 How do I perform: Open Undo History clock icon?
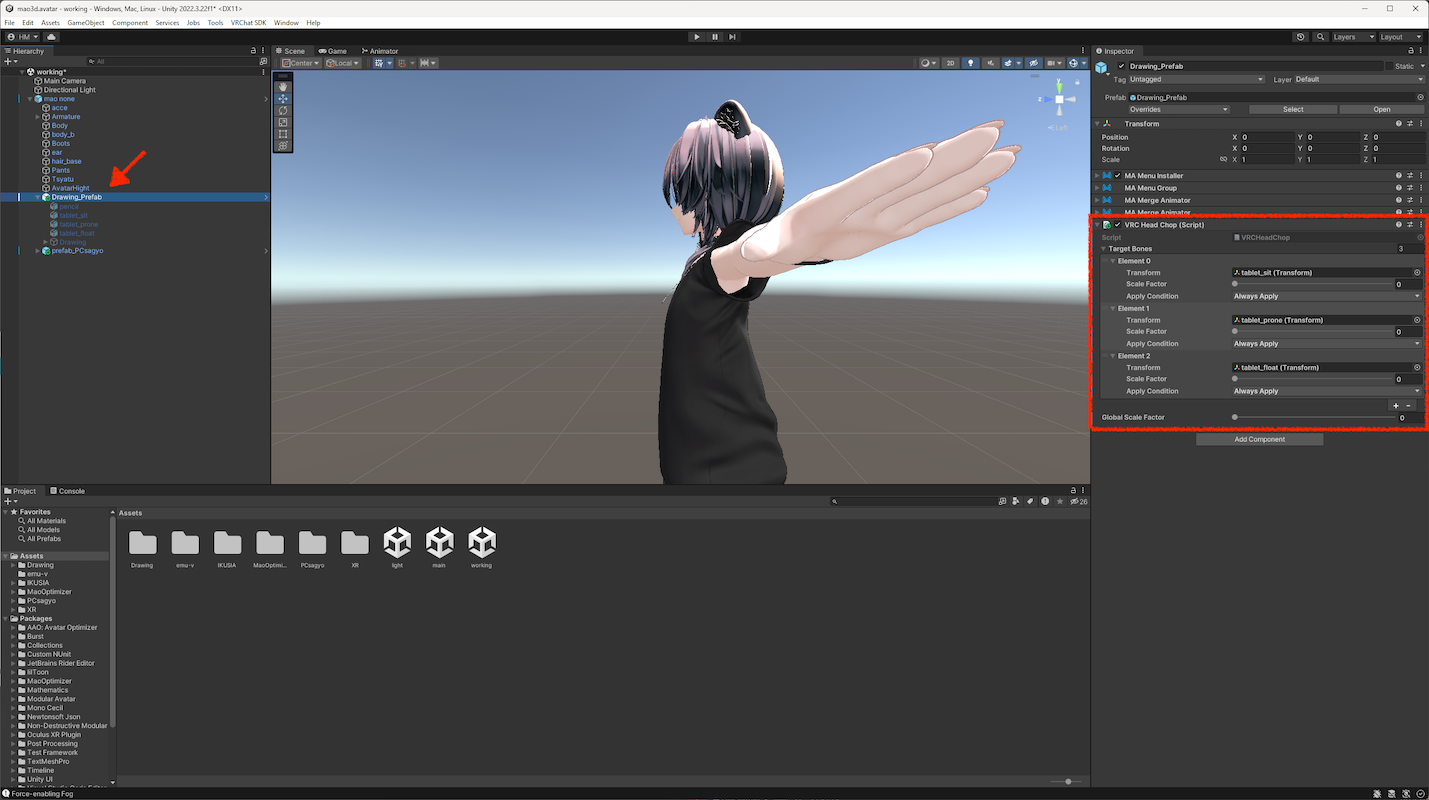point(1300,37)
